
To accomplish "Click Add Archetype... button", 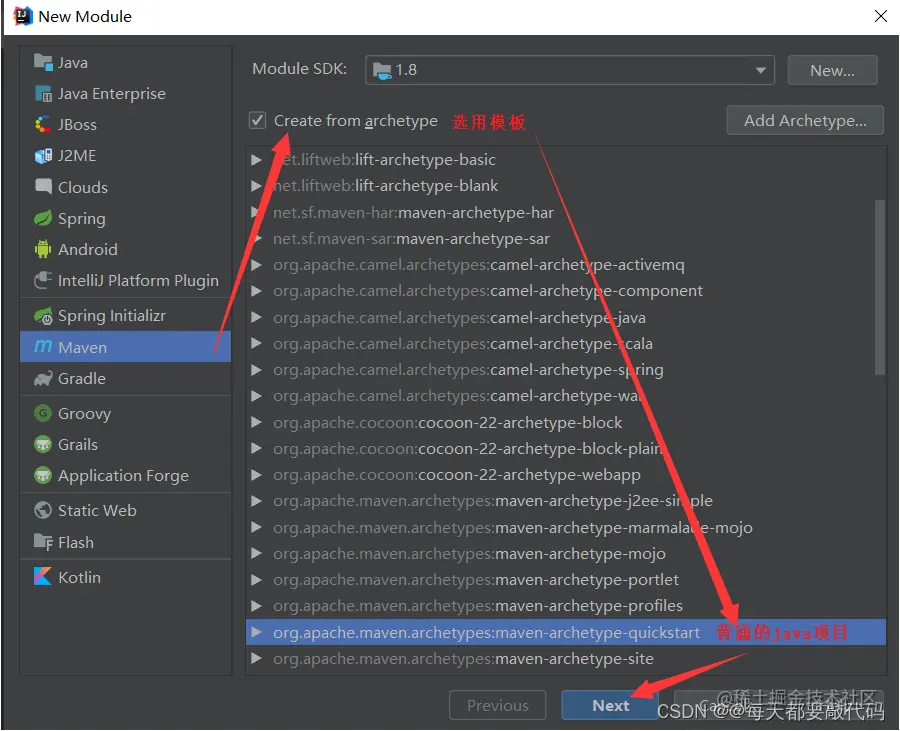I will pyautogui.click(x=805, y=120).
